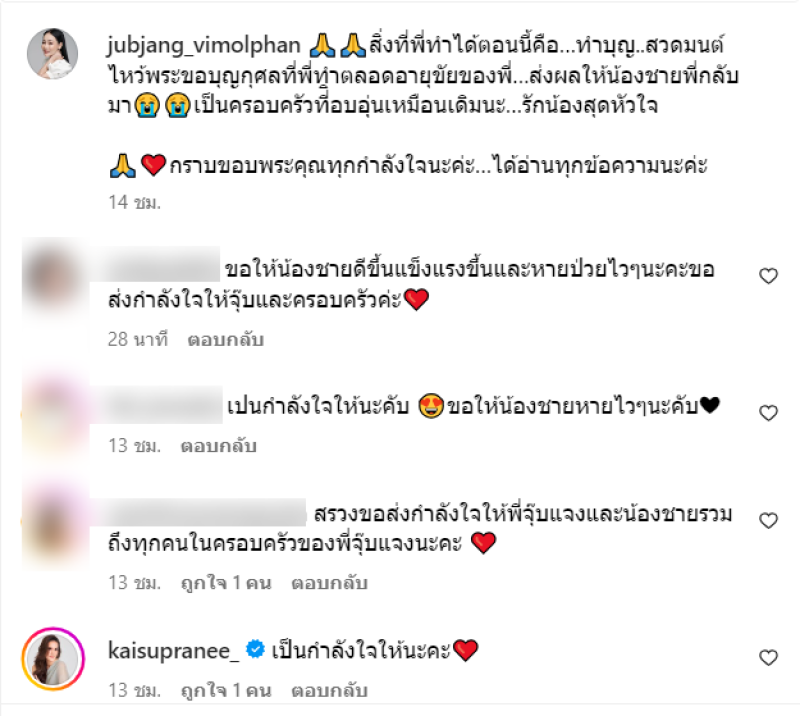Reply to kaisupranee_'s comment
This screenshot has height=716, width=800.
coord(330,690)
